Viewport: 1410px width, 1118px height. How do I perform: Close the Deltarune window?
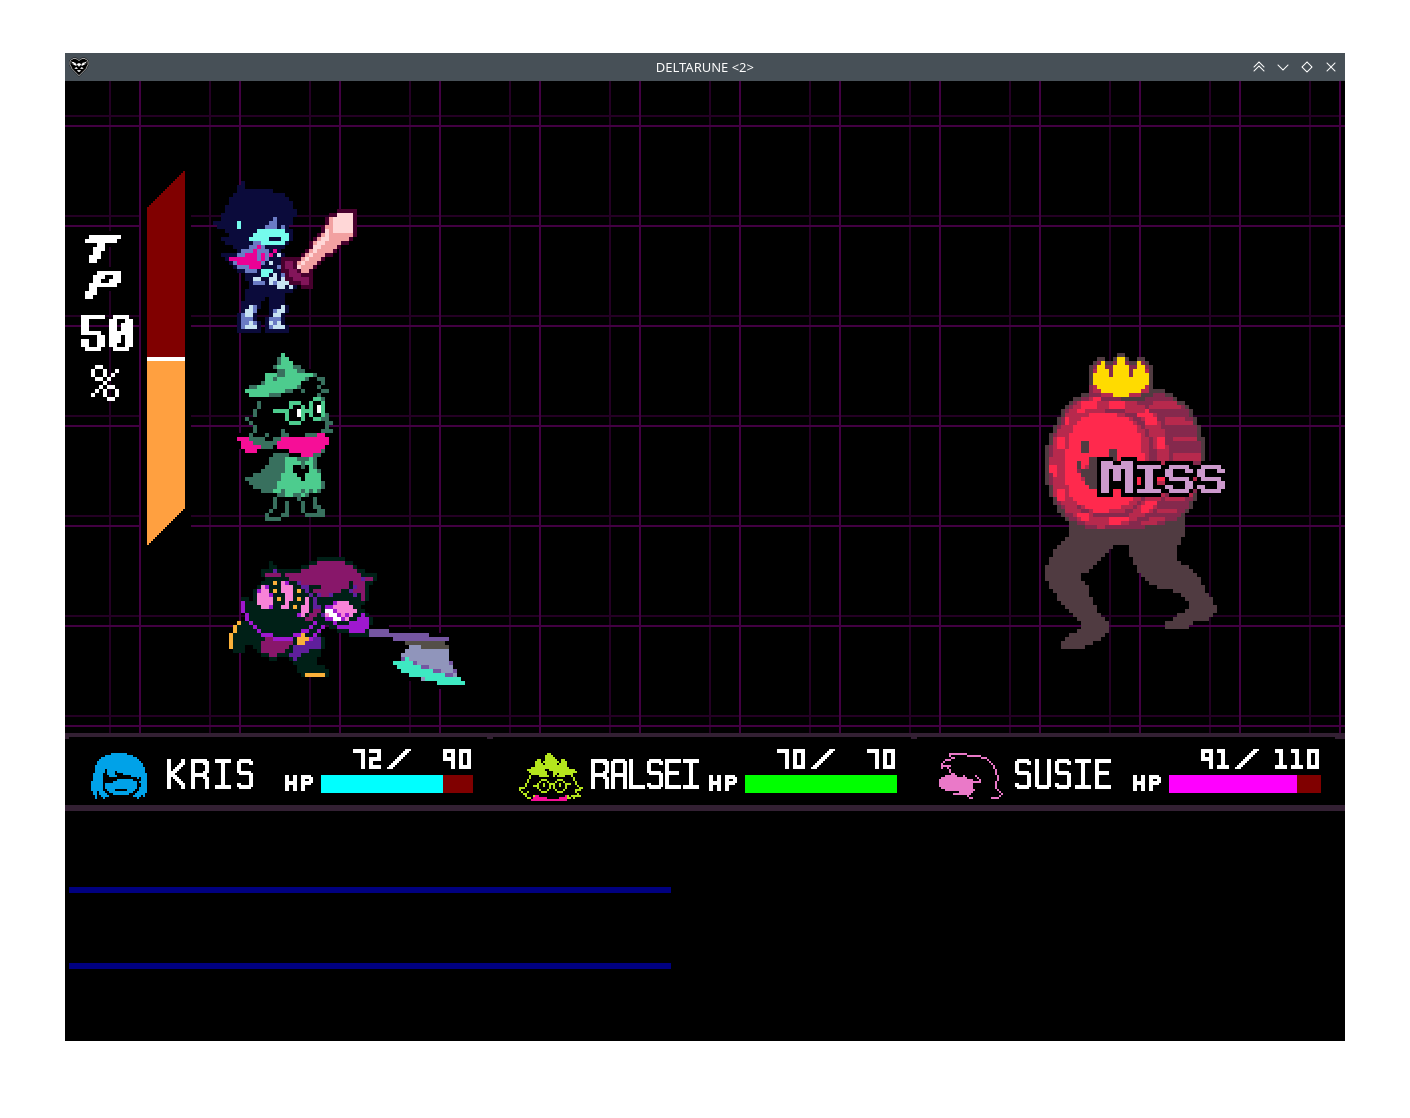1331,67
